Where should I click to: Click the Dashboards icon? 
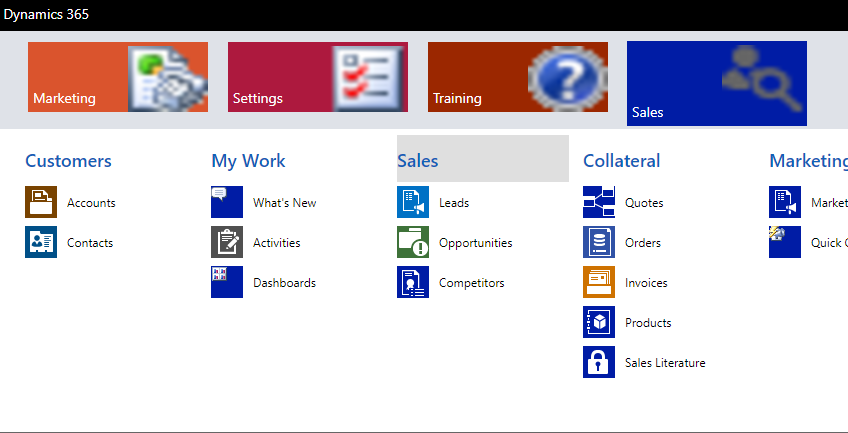227,282
